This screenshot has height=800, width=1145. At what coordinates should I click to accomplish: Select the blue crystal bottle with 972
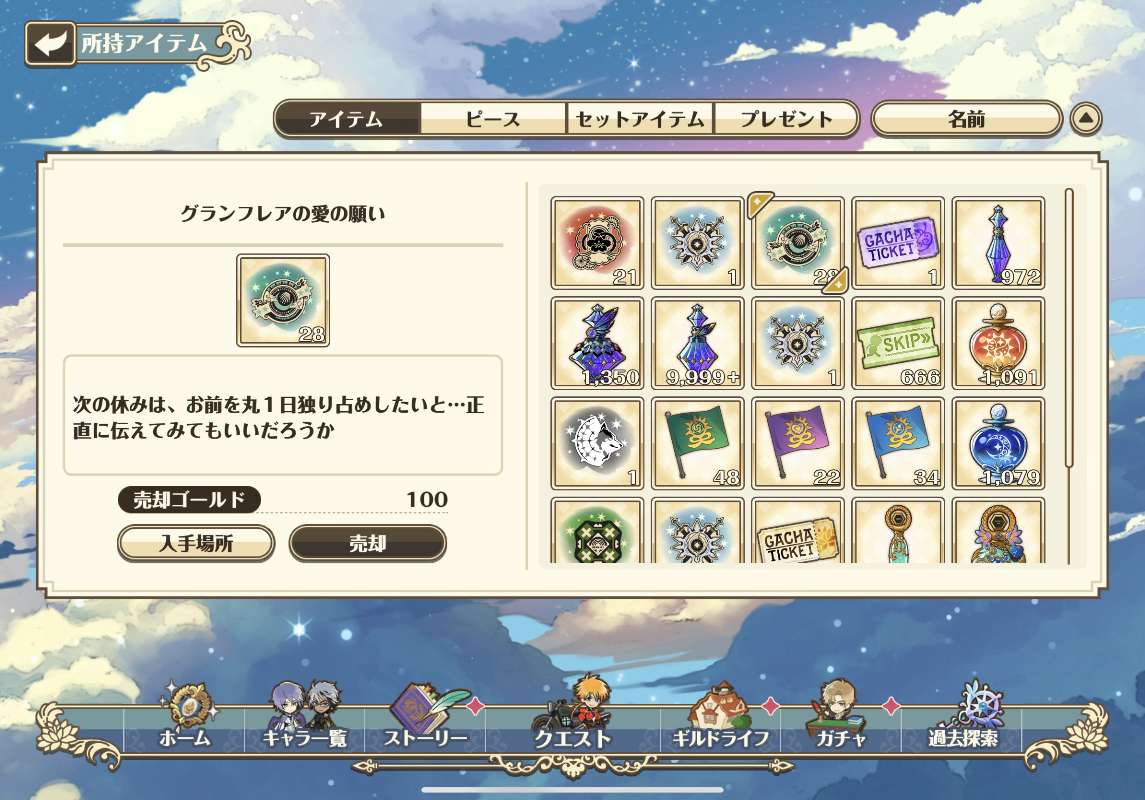tap(998, 243)
